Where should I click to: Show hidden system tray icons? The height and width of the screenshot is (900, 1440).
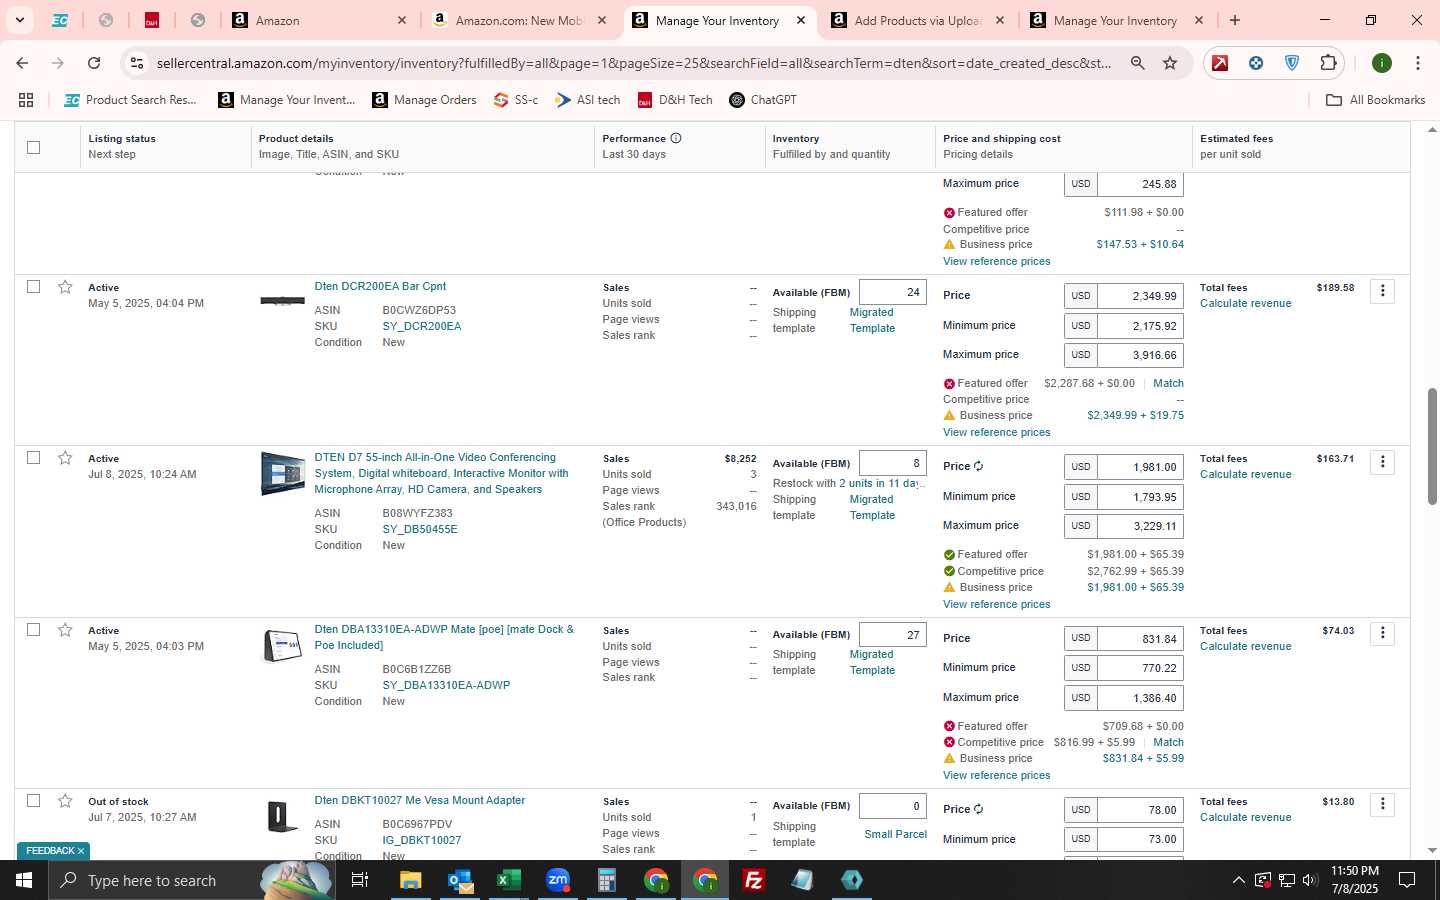click(1238, 880)
